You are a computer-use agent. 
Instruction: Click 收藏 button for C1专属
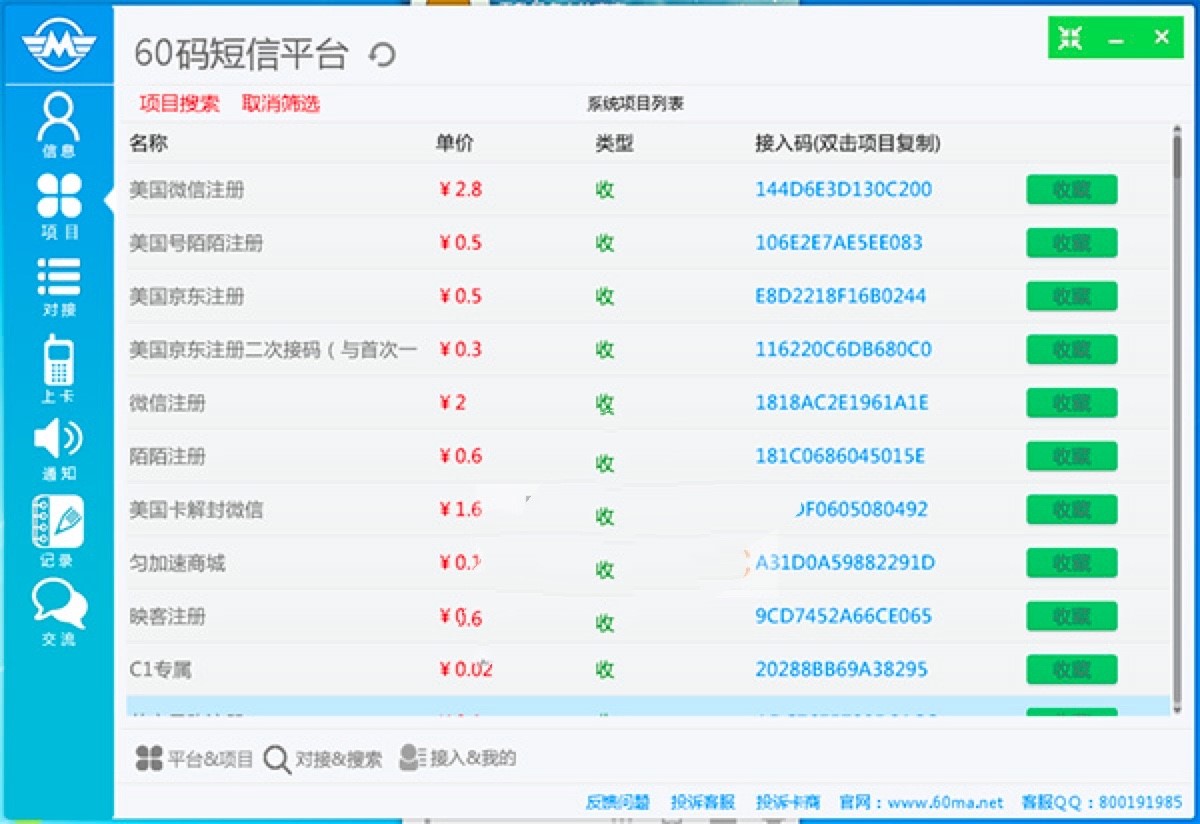click(x=1071, y=669)
